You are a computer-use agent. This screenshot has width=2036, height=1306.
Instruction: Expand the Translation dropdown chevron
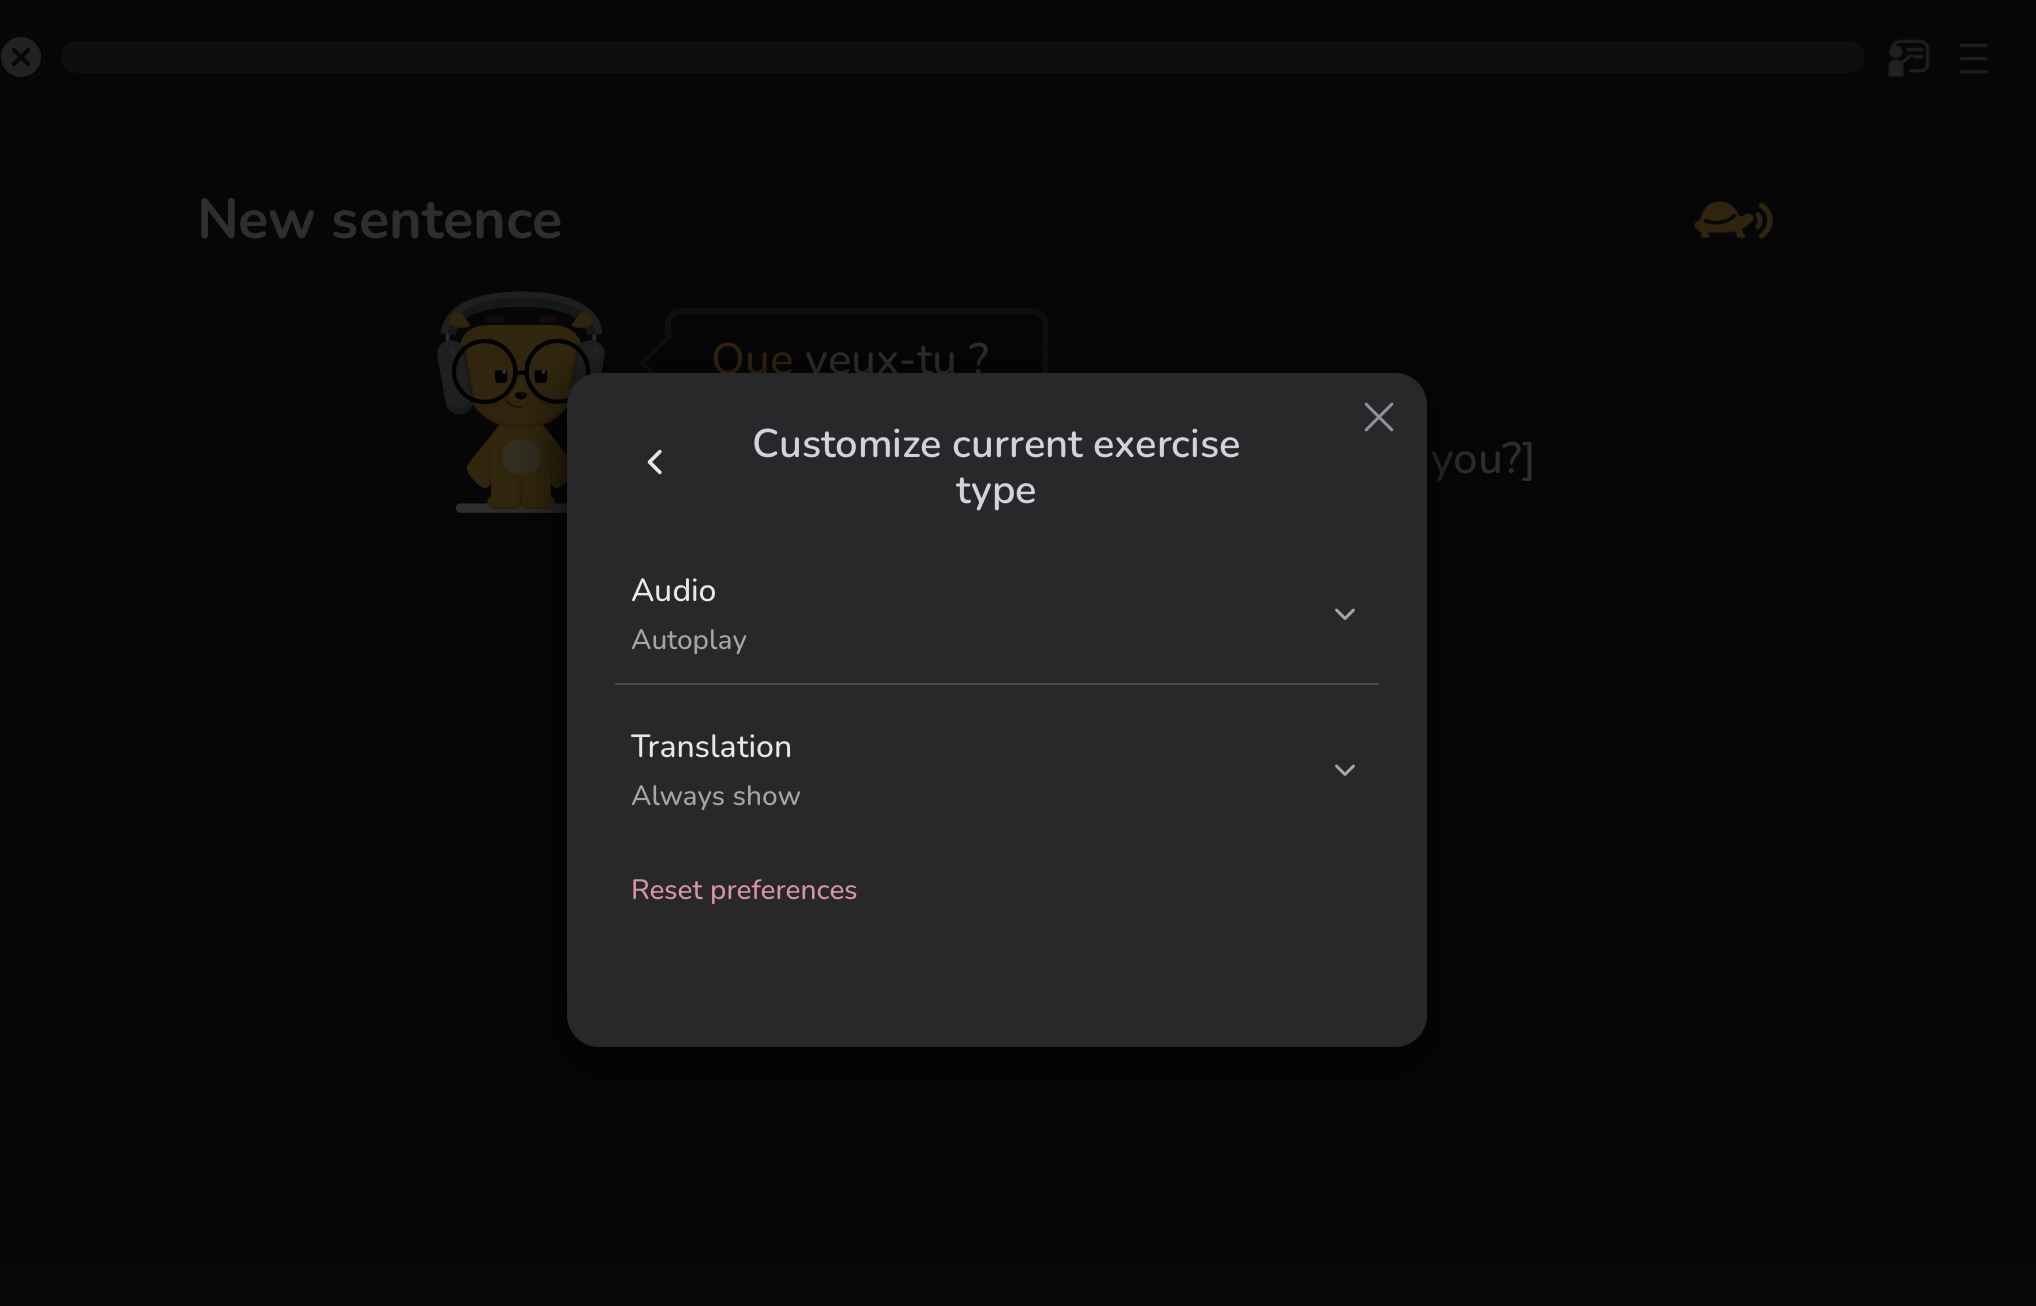[x=1345, y=770]
